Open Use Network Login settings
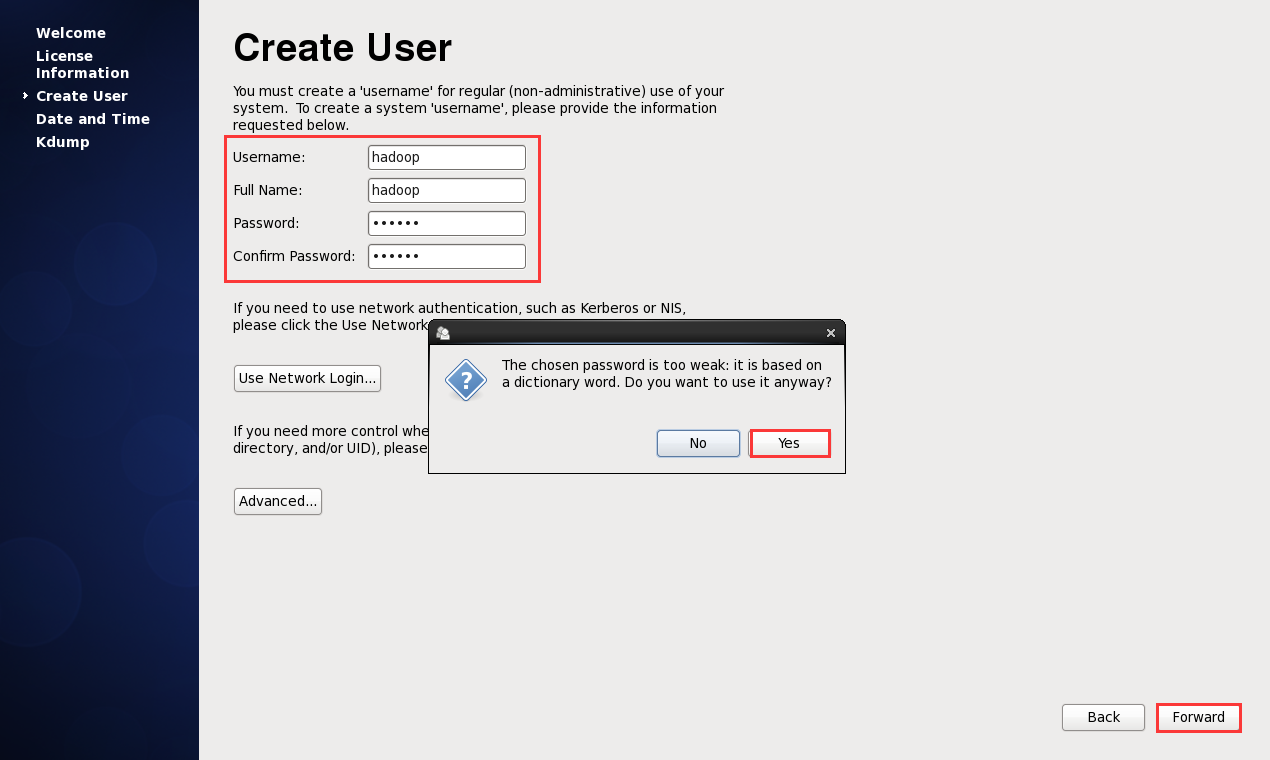Screen dimensions: 1270x760 pyautogui.click(x=307, y=378)
